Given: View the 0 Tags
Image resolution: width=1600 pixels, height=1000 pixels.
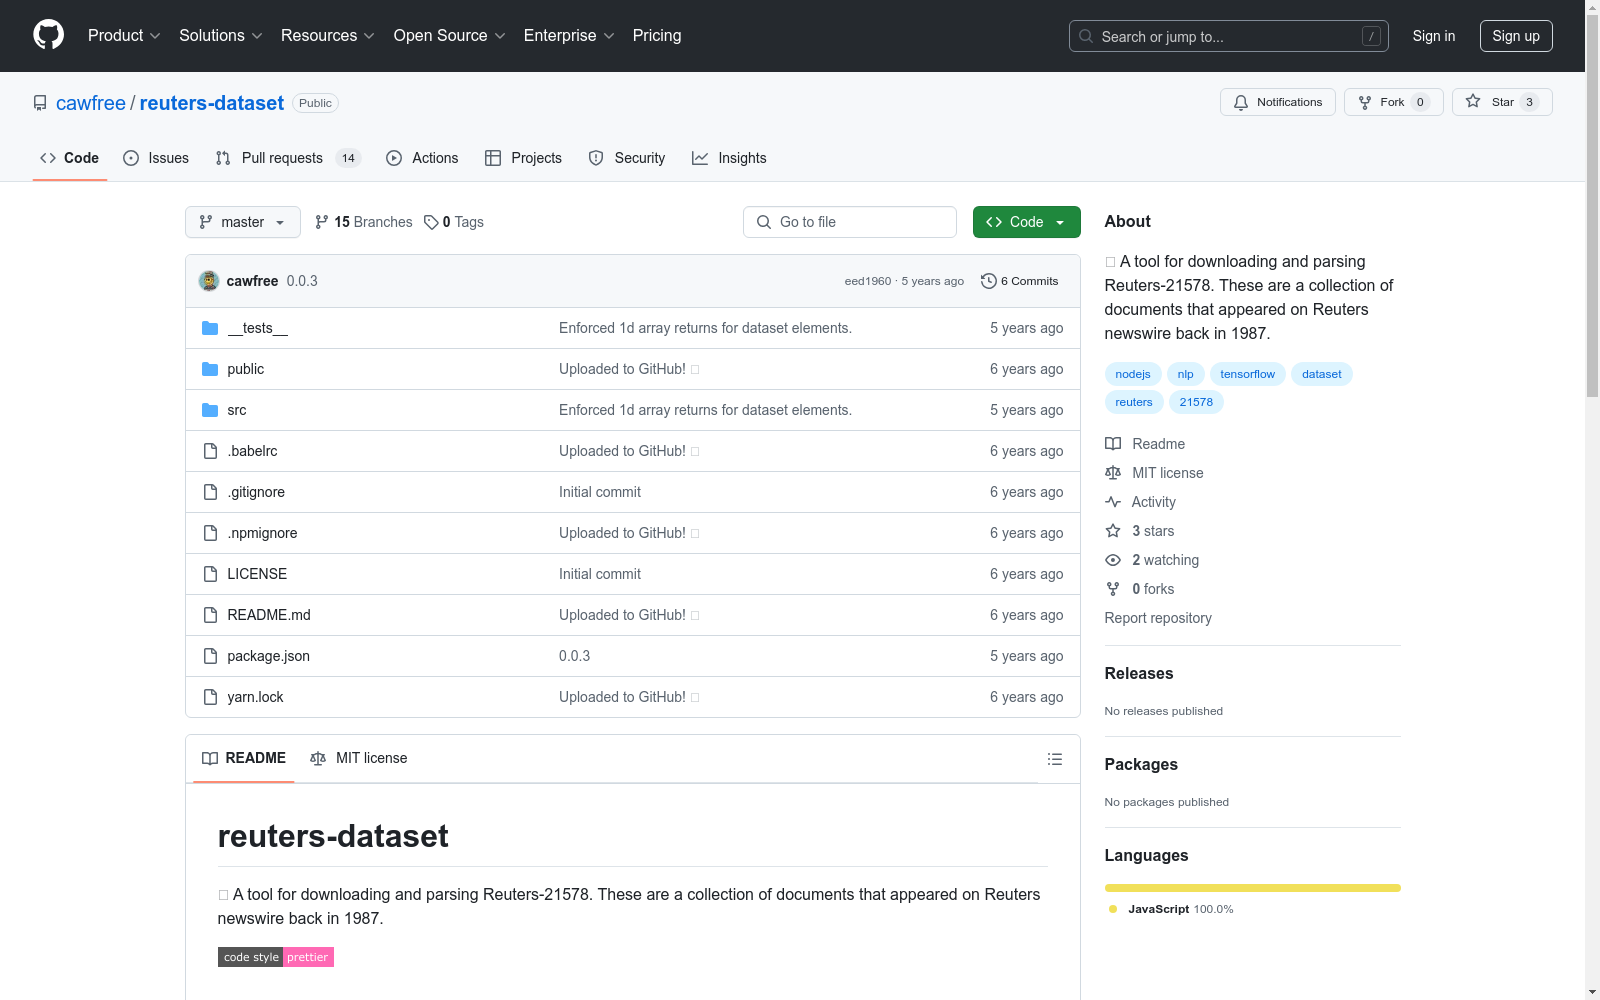Looking at the screenshot, I should click(x=454, y=222).
